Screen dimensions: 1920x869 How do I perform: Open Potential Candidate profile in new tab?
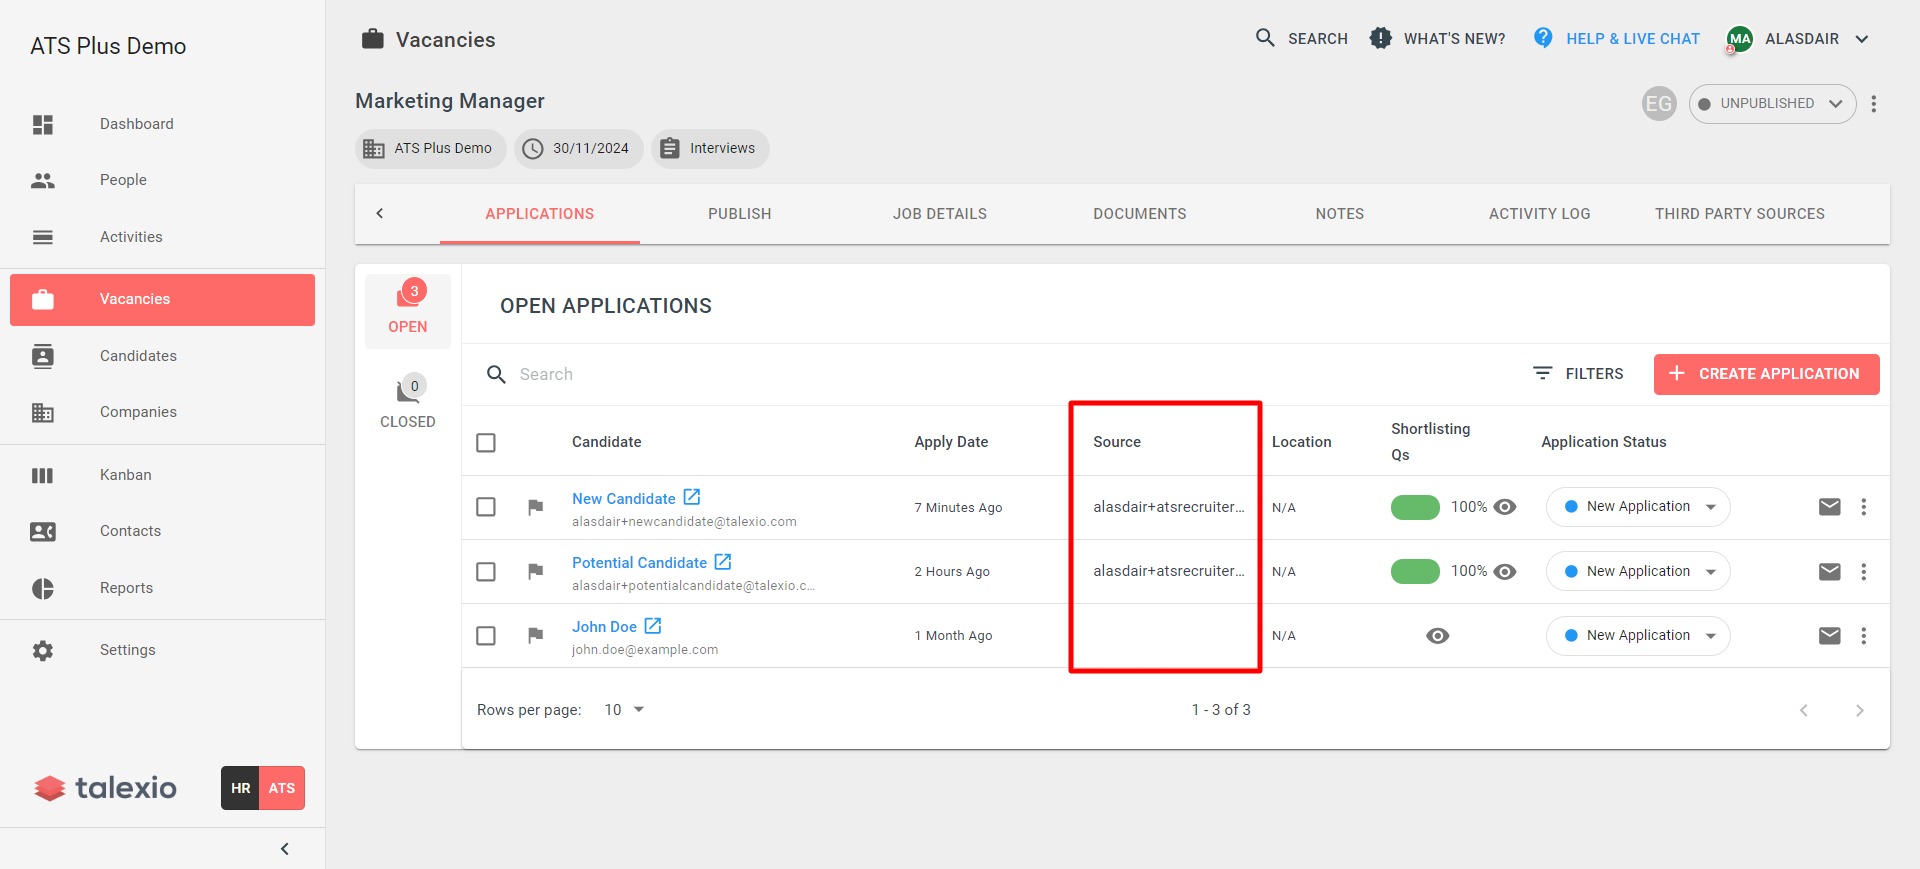pos(723,561)
